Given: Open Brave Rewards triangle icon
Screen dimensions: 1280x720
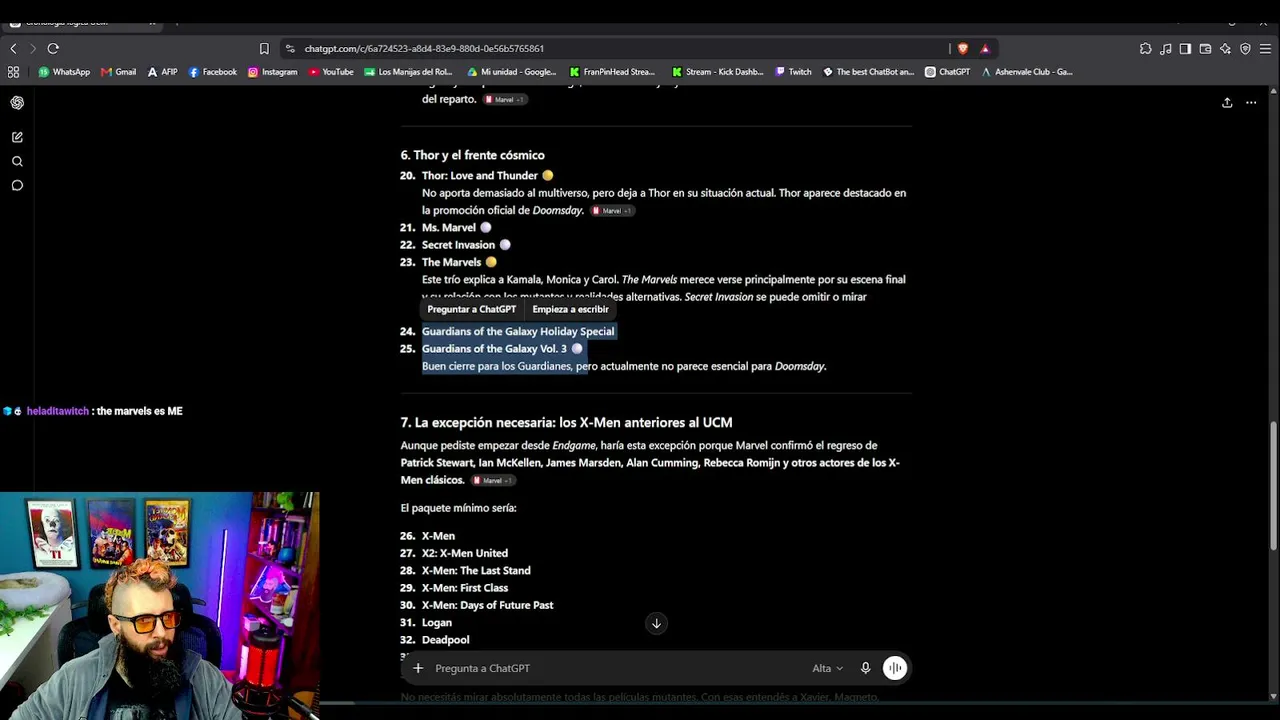Looking at the screenshot, I should [985, 48].
